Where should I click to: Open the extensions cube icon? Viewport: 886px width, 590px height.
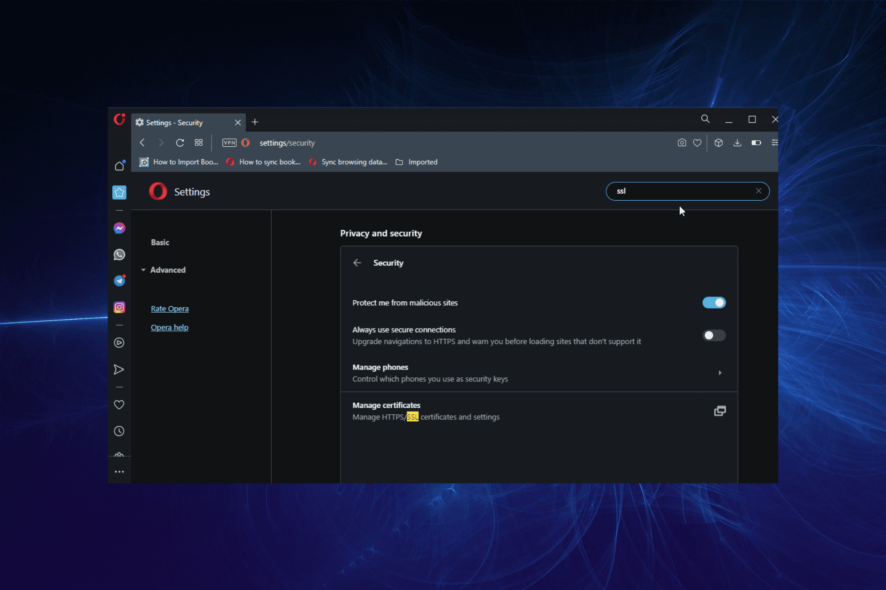718,143
